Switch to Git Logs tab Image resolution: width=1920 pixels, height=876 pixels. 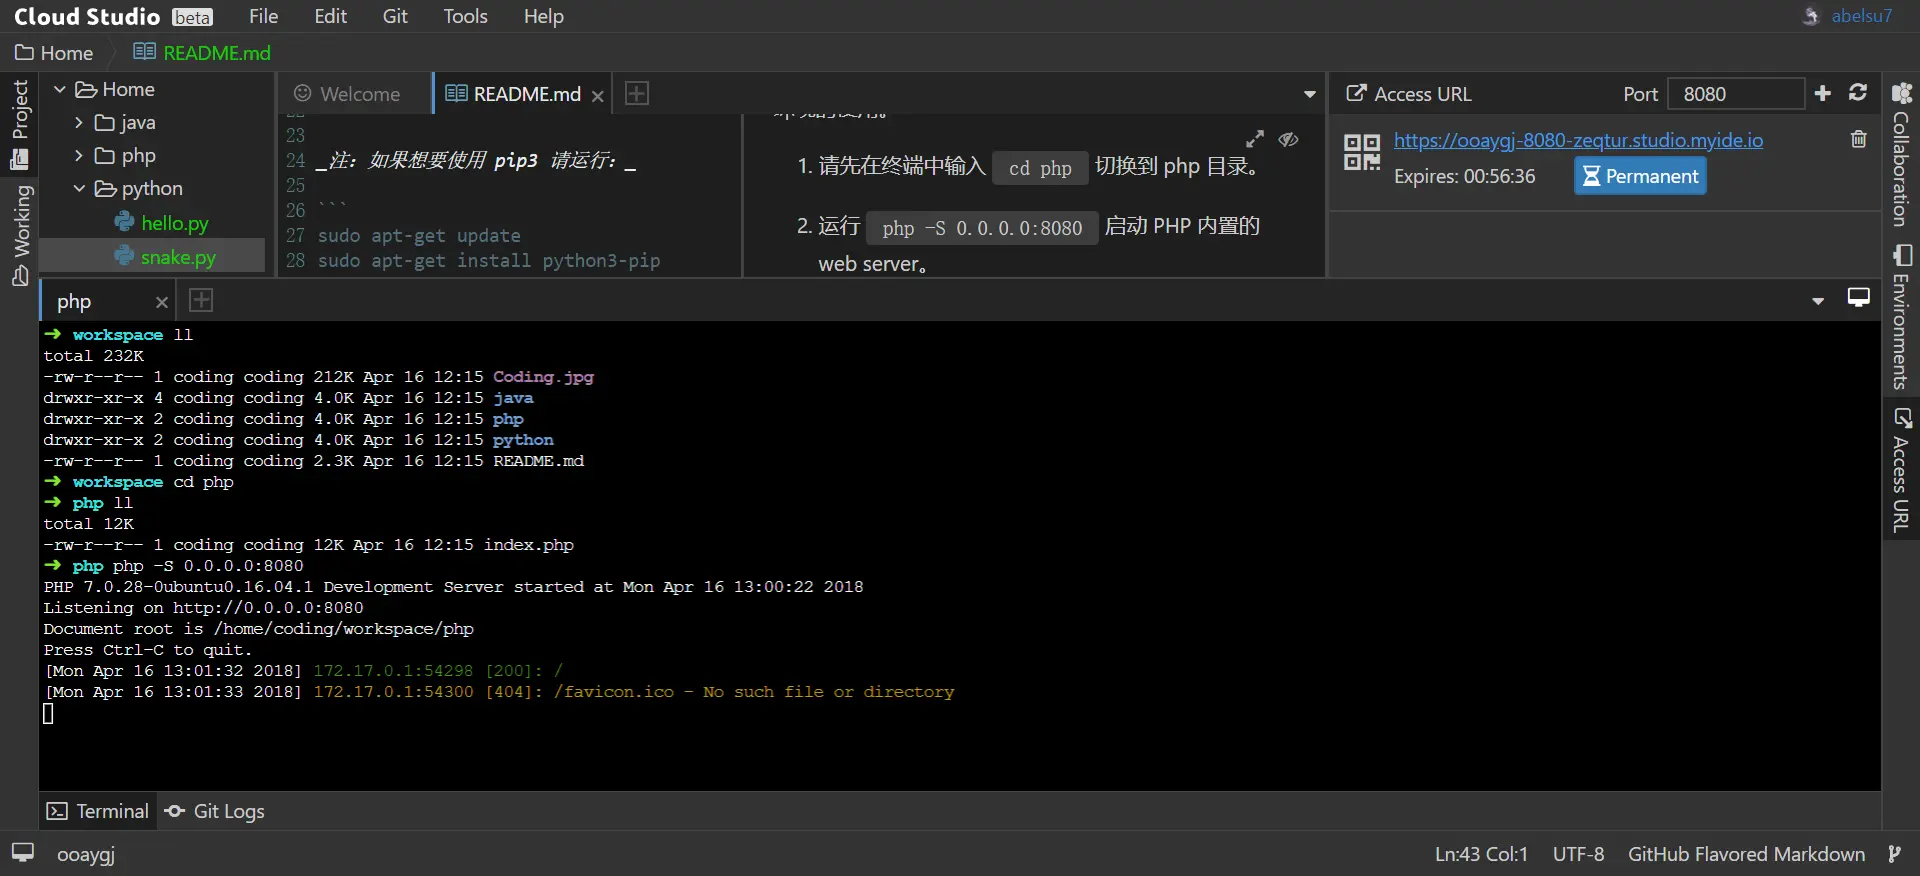215,811
